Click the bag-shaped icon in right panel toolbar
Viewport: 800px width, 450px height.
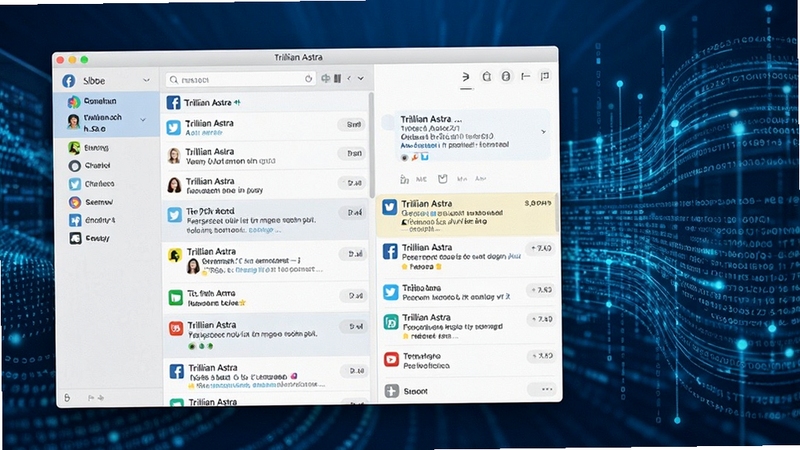click(487, 77)
